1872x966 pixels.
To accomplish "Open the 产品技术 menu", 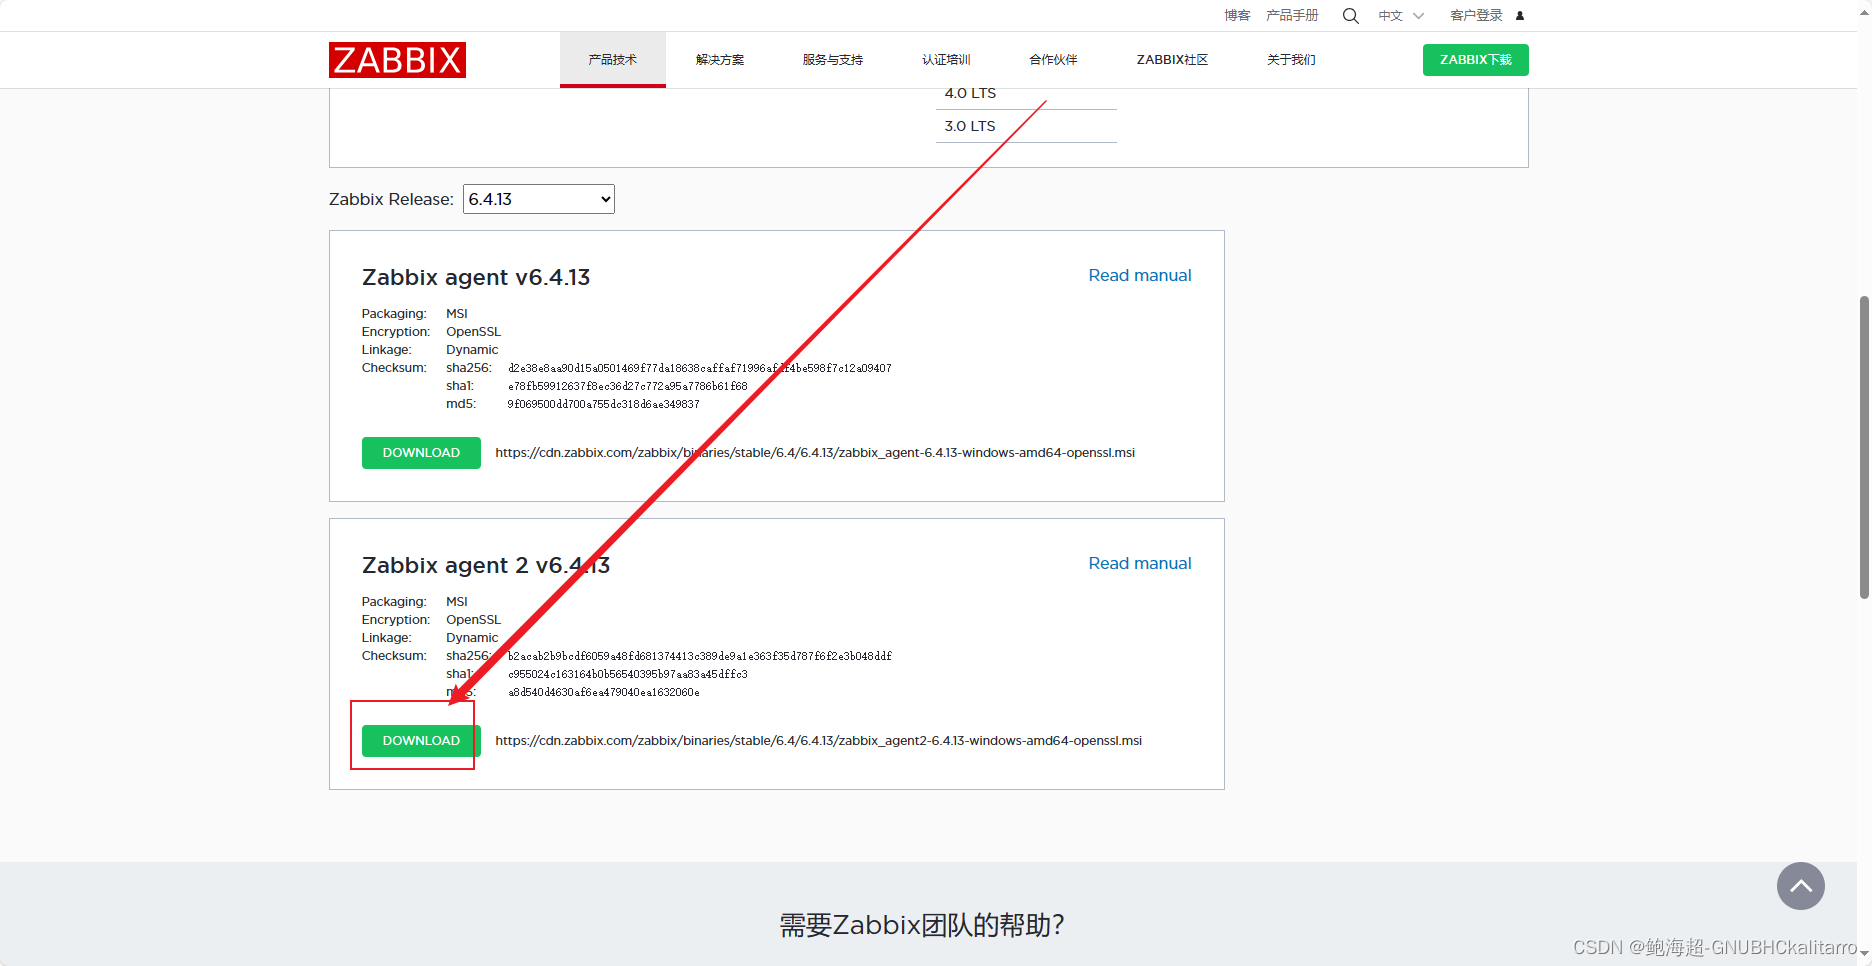I will tap(612, 60).
